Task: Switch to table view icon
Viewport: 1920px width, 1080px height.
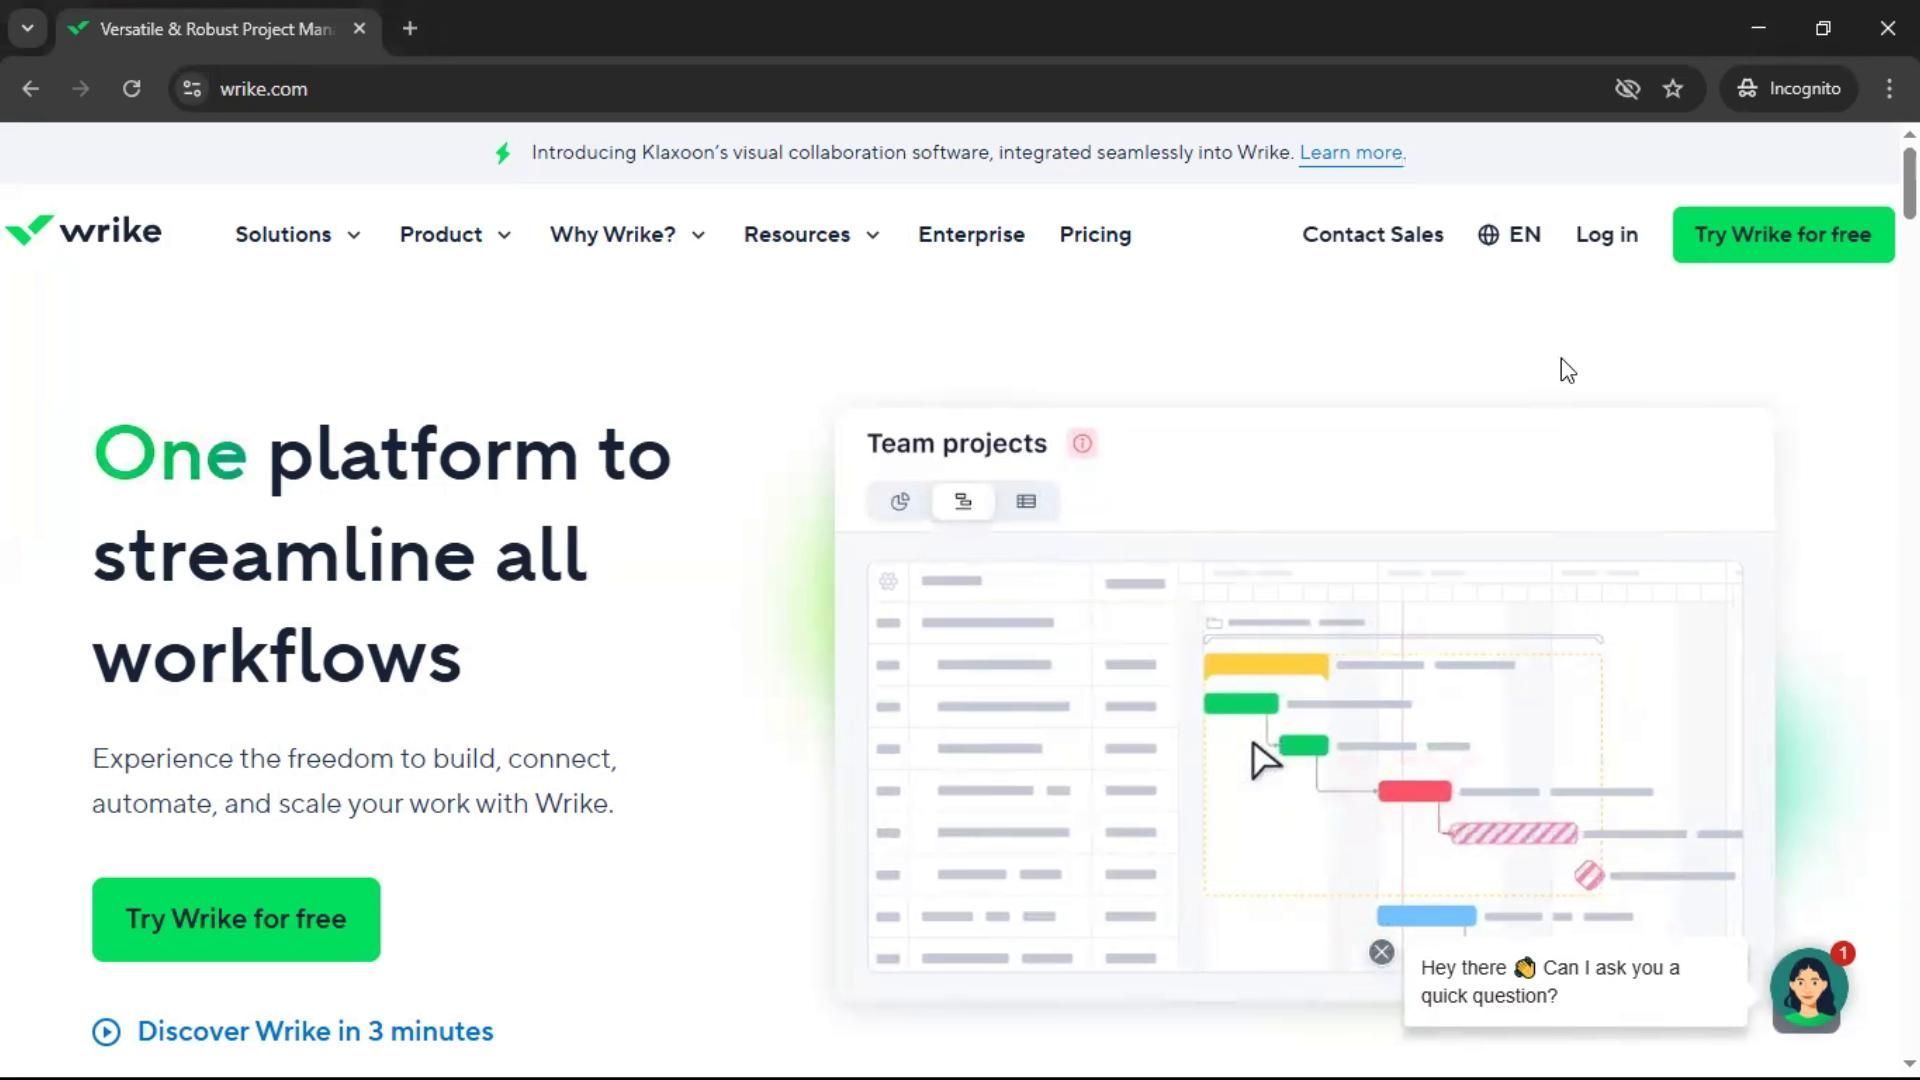Action: coord(1026,502)
